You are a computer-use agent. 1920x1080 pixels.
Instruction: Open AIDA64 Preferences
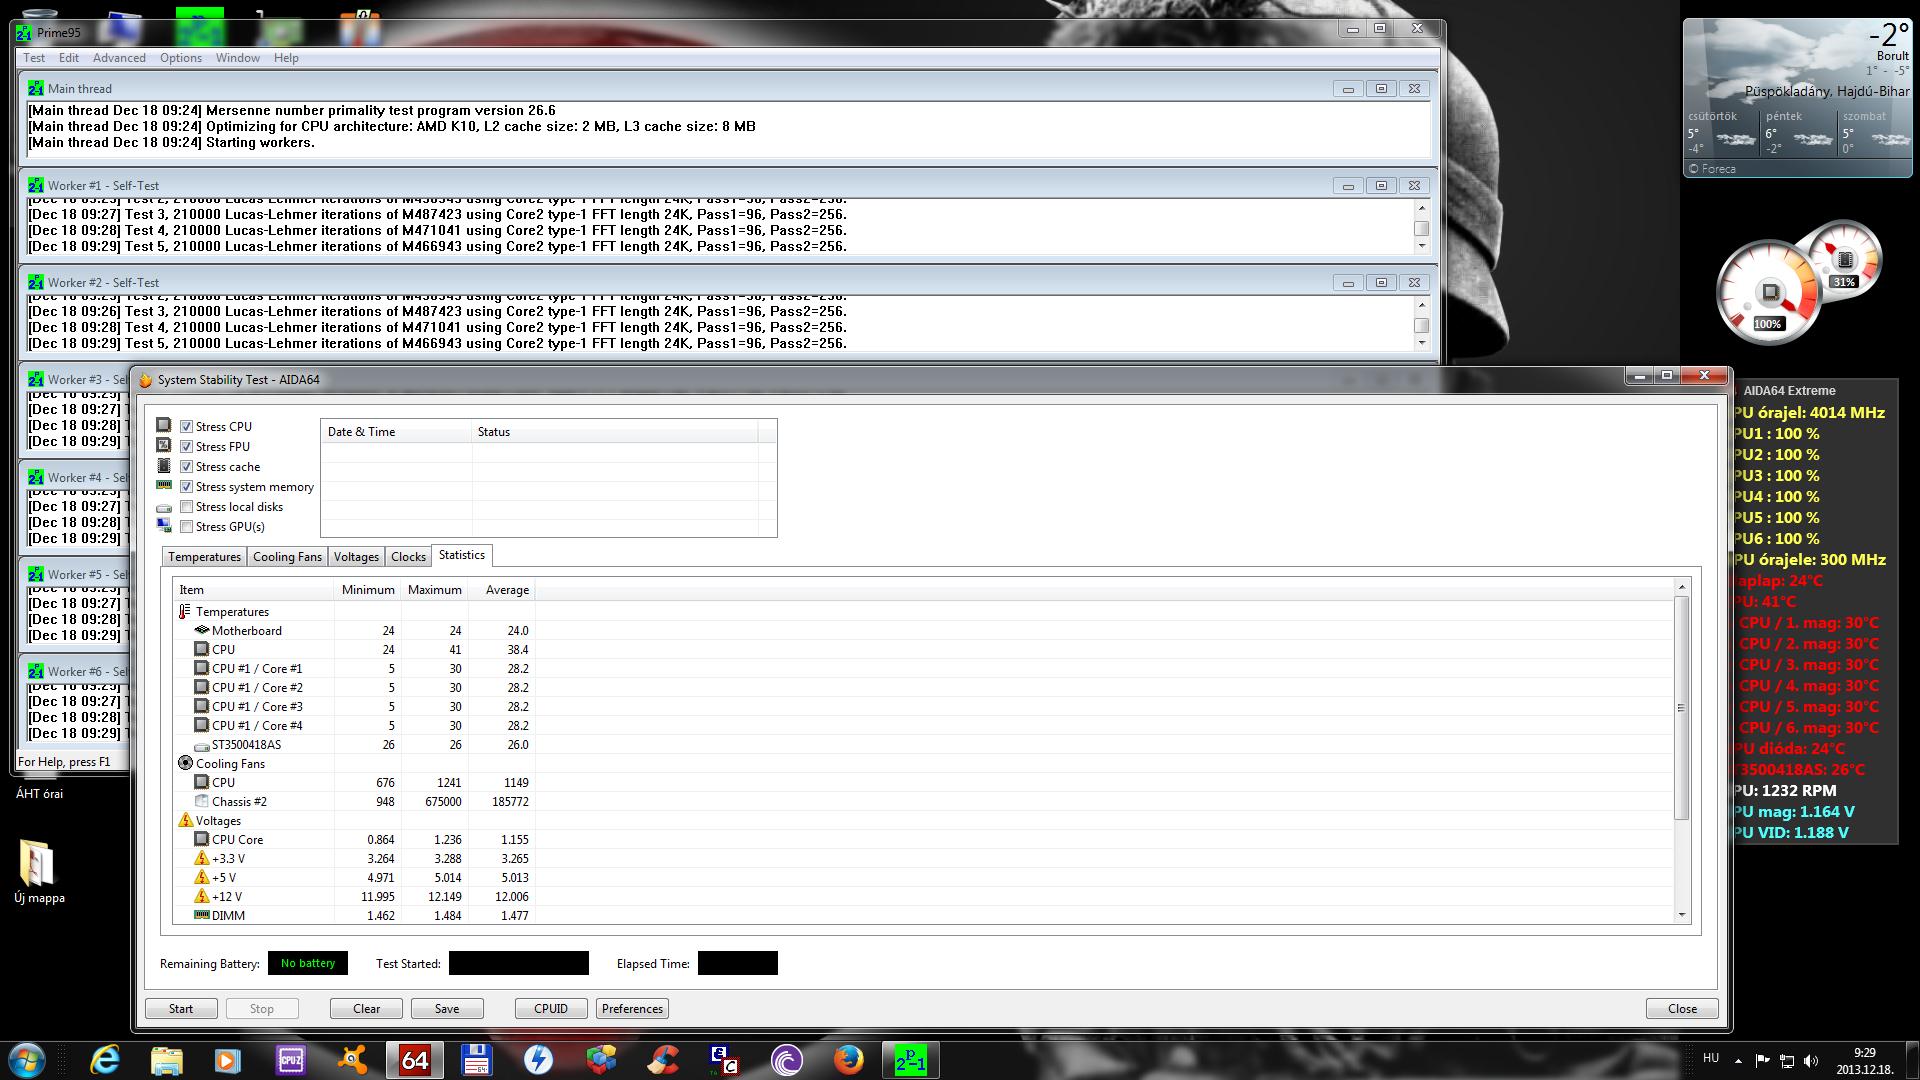click(x=632, y=1009)
